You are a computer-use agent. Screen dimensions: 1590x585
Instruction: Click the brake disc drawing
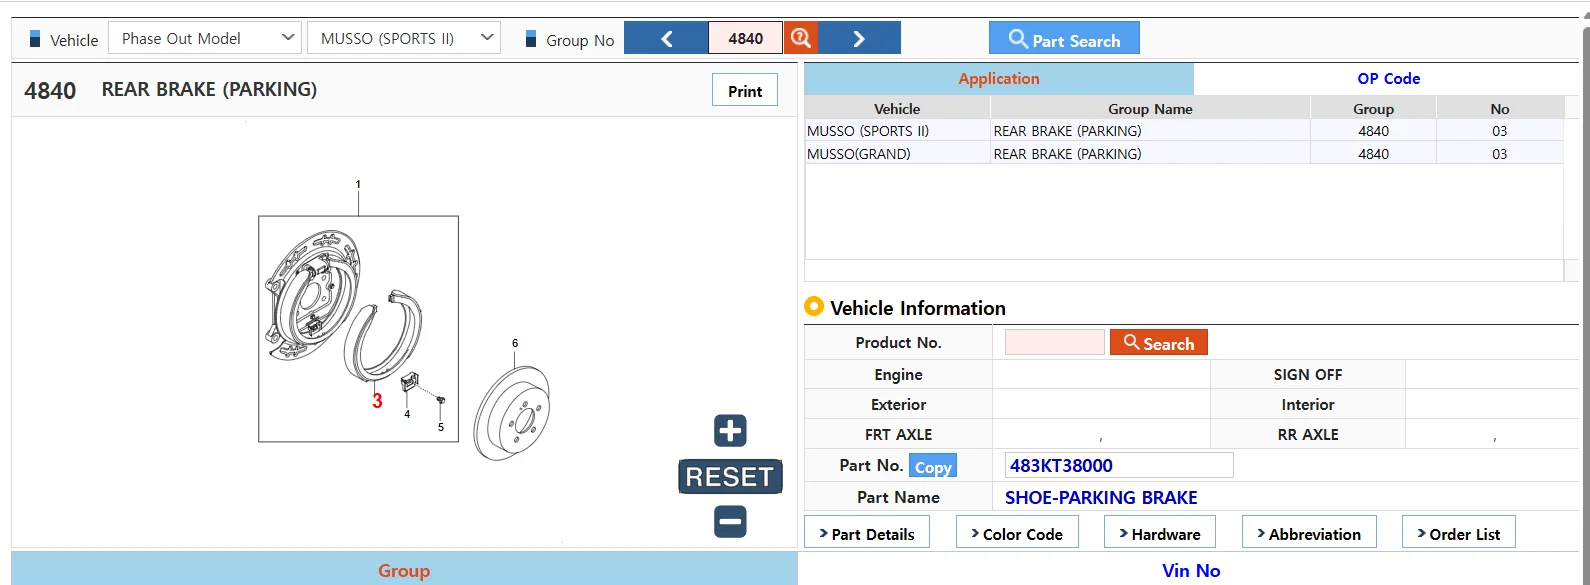pos(511,413)
